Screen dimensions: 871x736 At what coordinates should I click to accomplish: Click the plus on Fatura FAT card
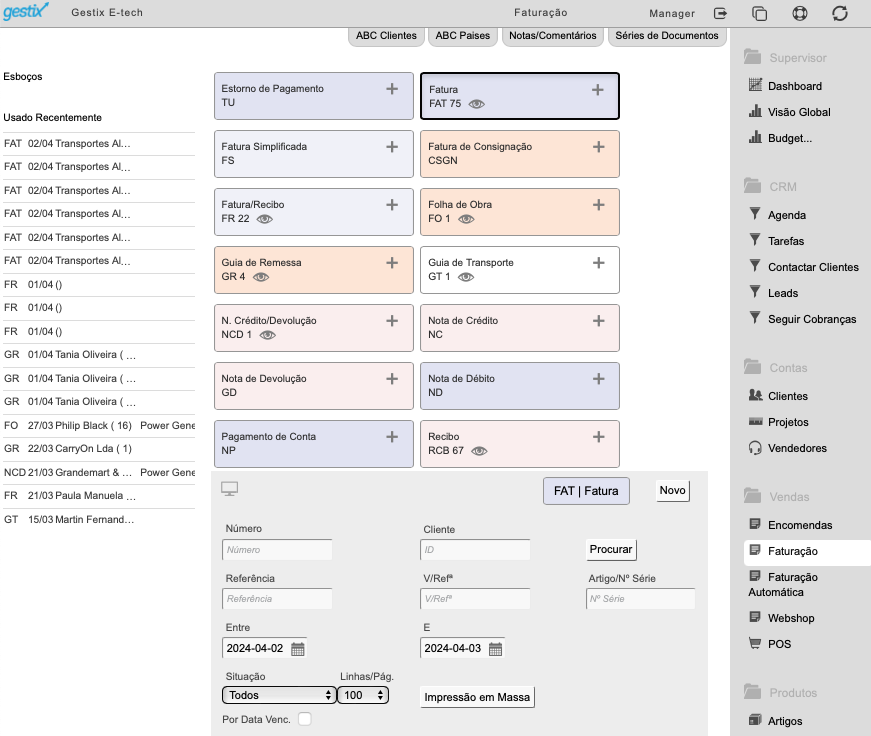[x=598, y=90]
